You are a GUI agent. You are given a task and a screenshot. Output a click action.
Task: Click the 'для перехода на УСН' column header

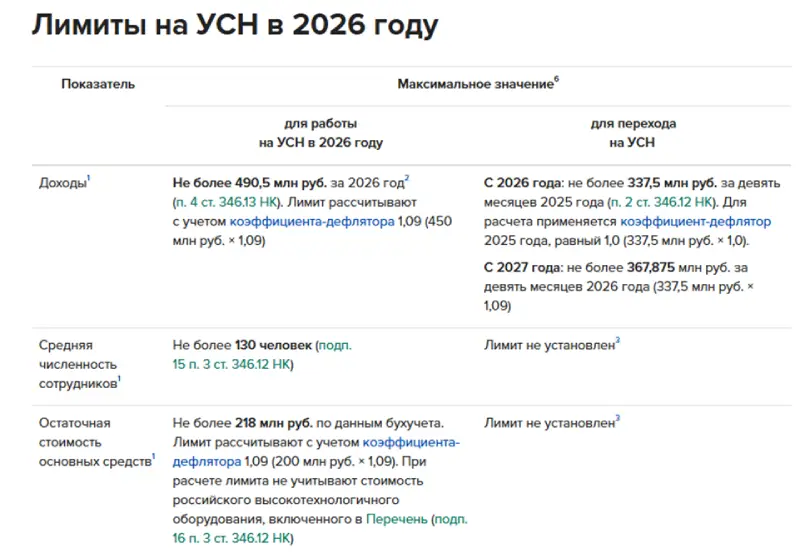(633, 133)
